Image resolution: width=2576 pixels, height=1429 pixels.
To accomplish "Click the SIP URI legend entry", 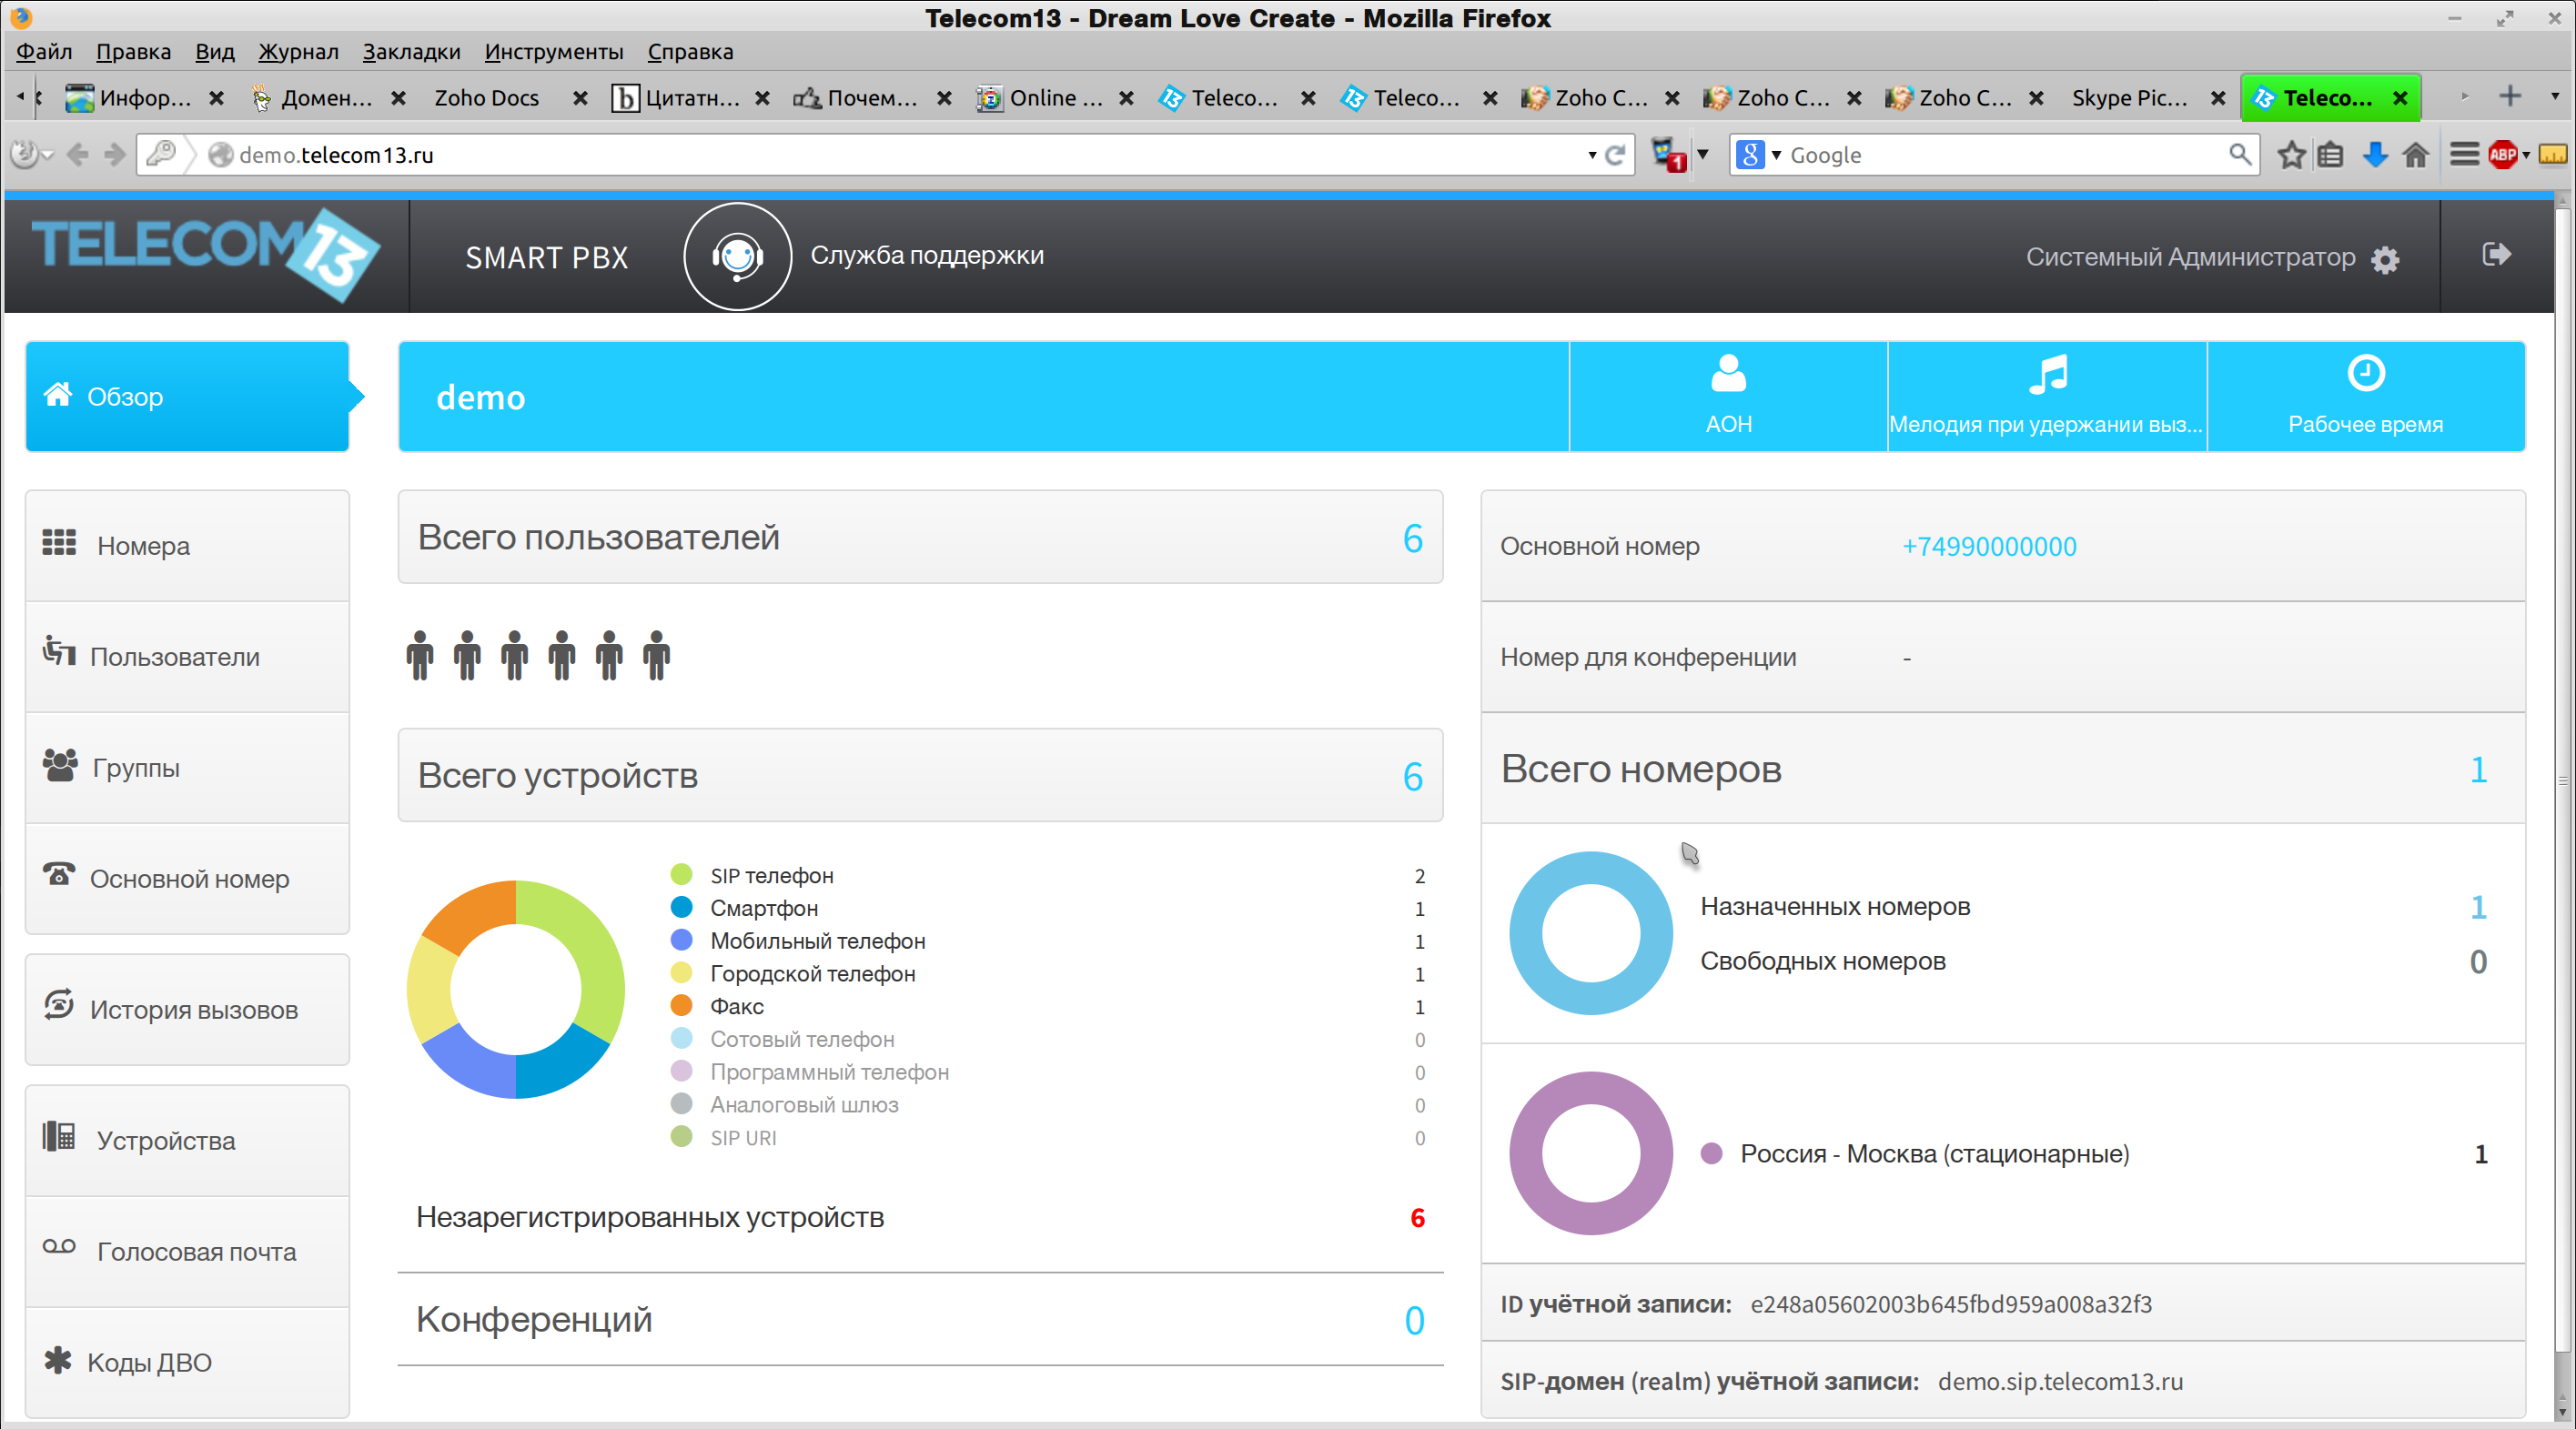I will tap(743, 1138).
